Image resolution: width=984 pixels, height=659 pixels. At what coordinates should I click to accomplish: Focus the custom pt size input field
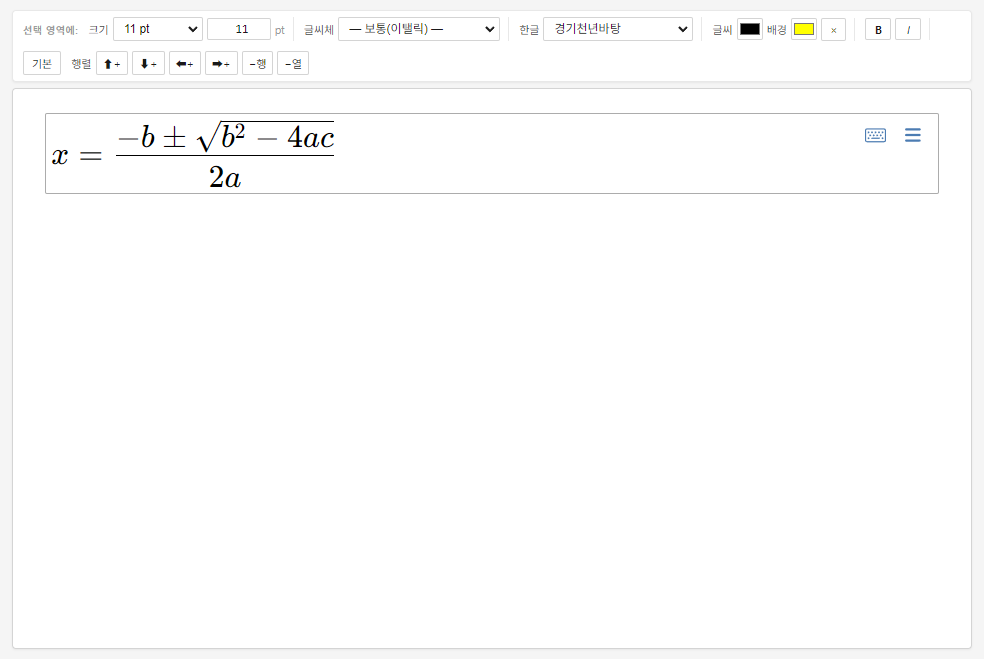[239, 29]
